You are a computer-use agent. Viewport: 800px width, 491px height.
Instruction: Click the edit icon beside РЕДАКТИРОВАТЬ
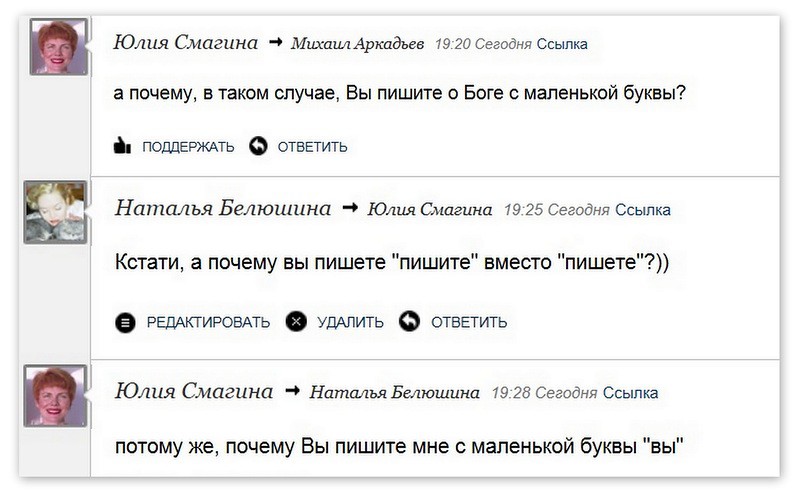pos(125,322)
